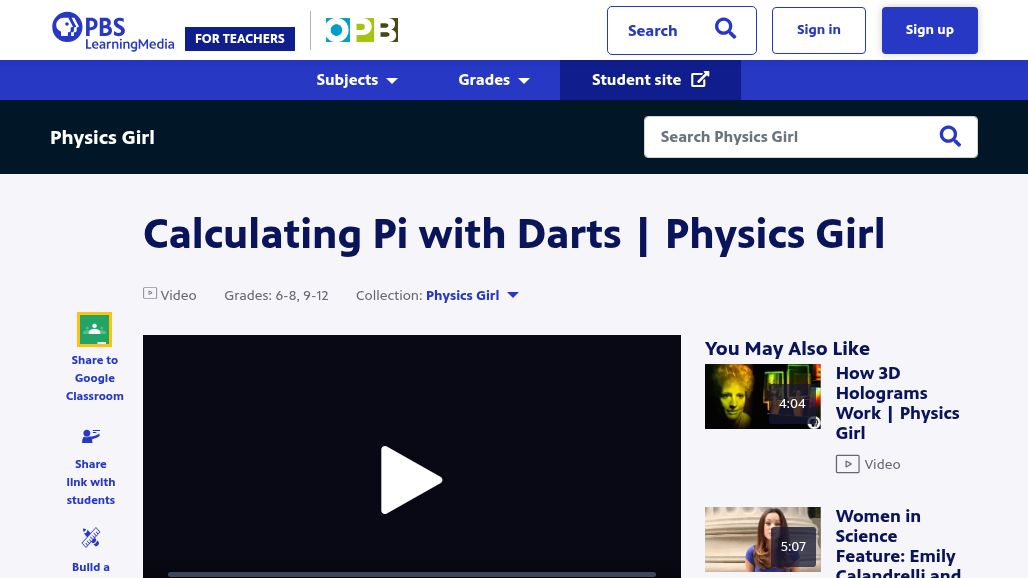Viewport: 1028px width, 578px height.
Task: Click the FOR TEACHERS badge
Action: [x=240, y=39]
